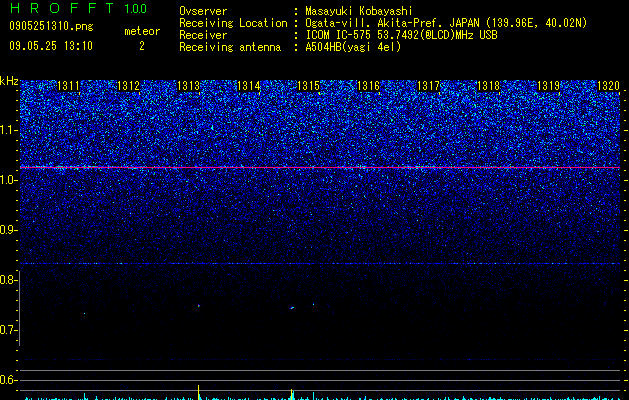Click the 1316 time marker

pos(368,86)
